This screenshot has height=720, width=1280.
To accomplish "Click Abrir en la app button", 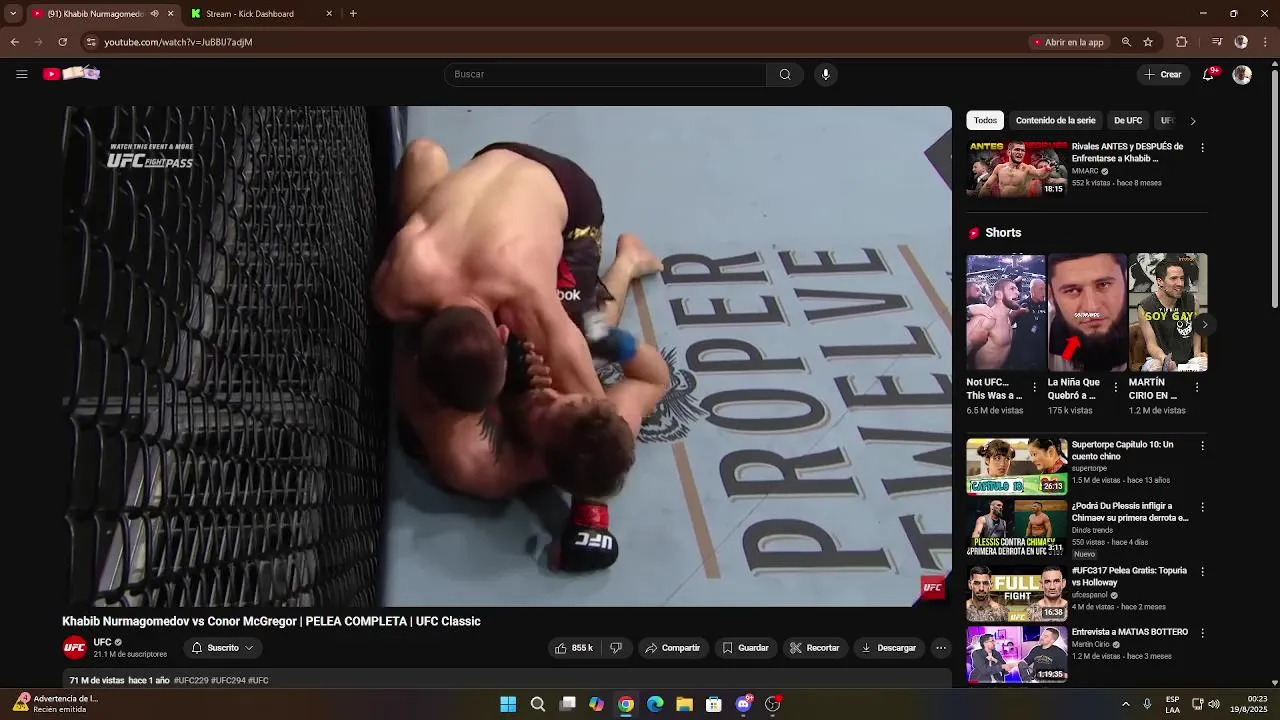I will [1067, 42].
